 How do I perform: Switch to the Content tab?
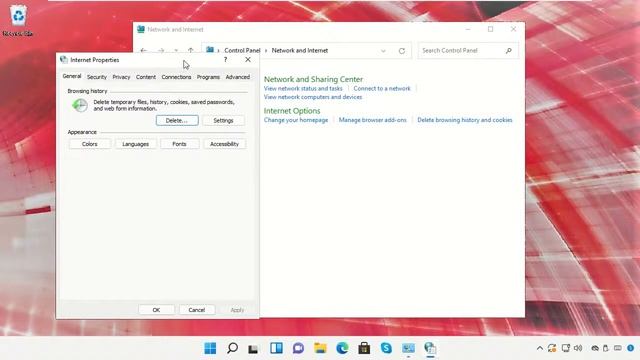point(146,77)
